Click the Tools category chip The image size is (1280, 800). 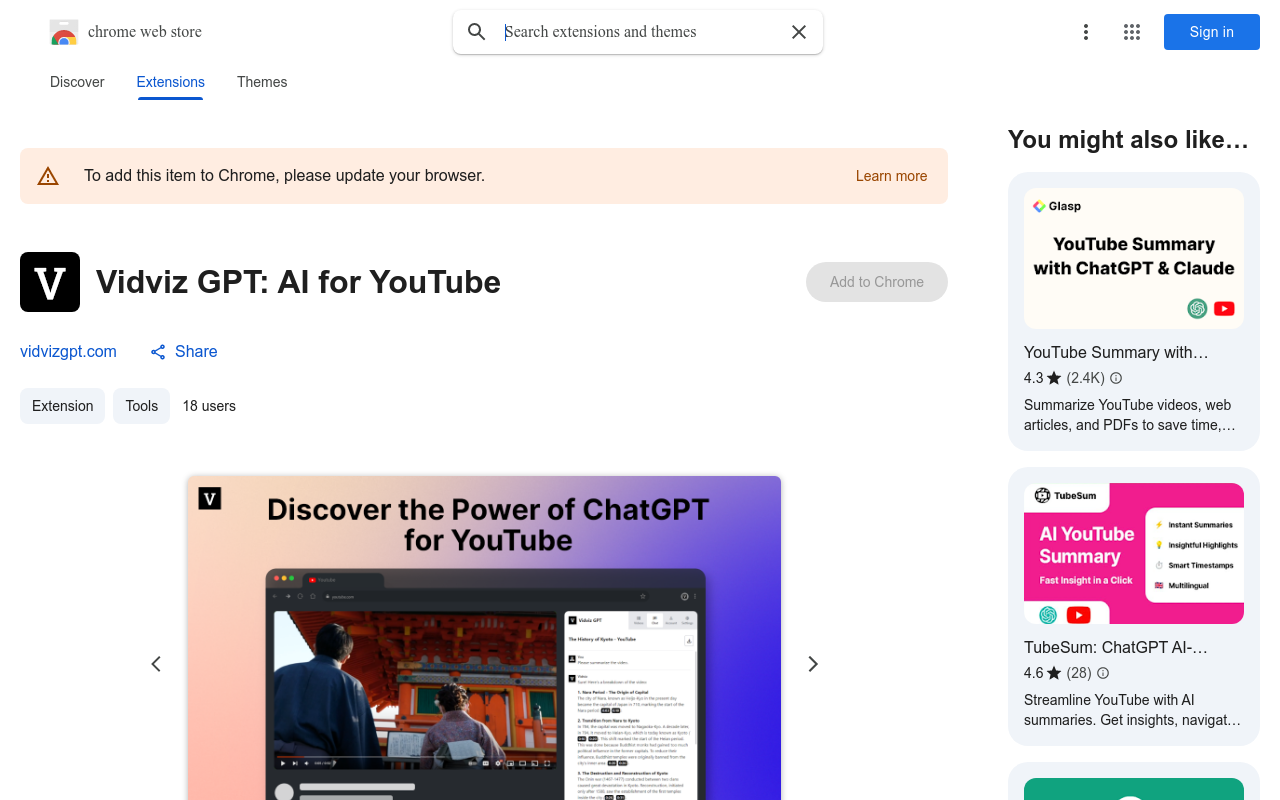point(142,406)
